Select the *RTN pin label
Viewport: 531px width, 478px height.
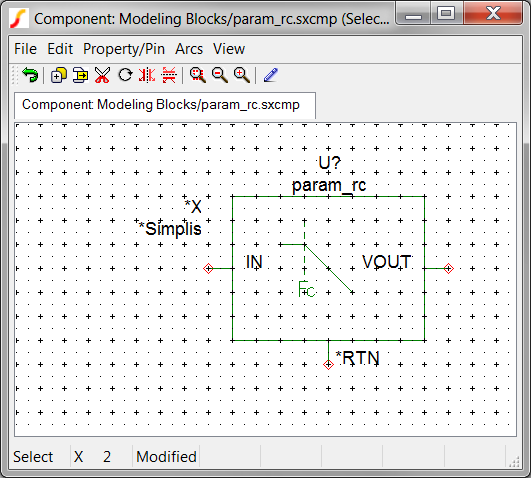click(358, 358)
